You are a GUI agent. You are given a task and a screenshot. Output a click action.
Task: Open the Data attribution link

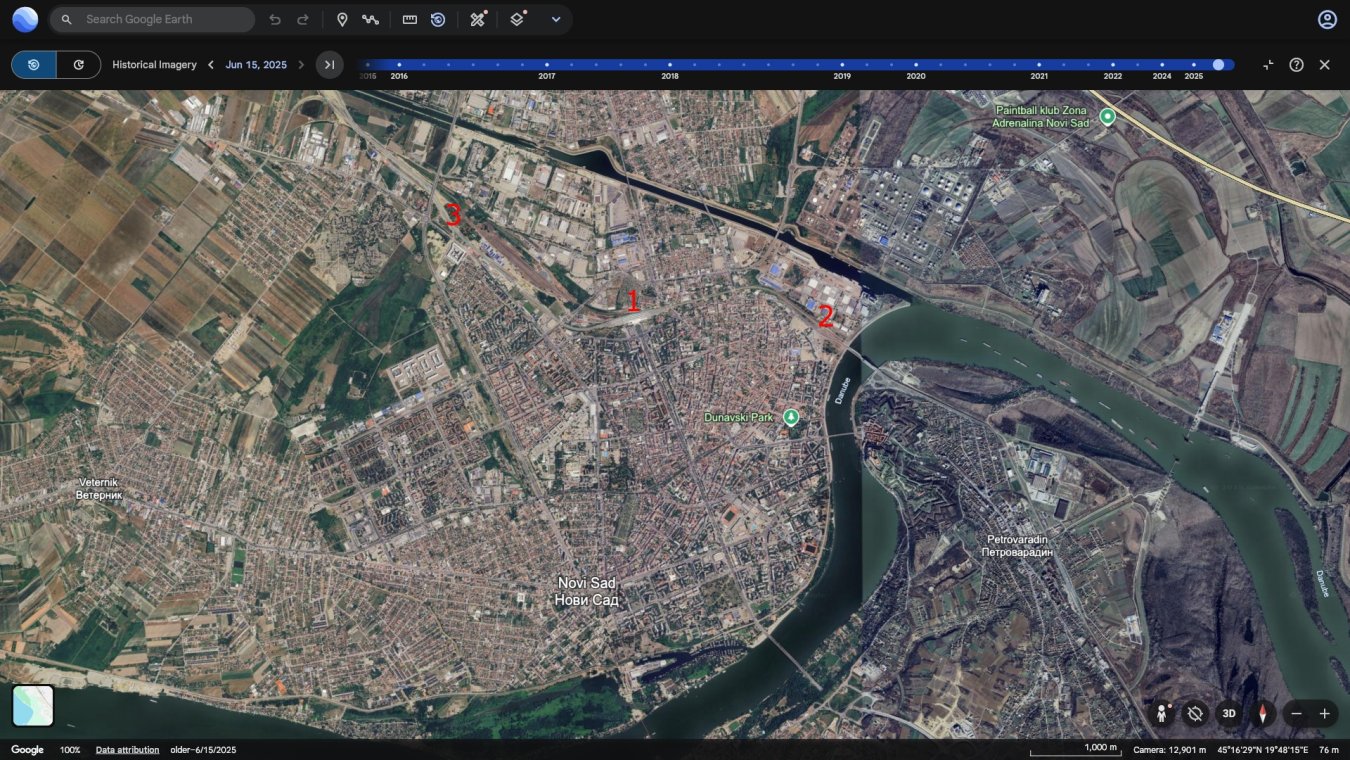127,750
